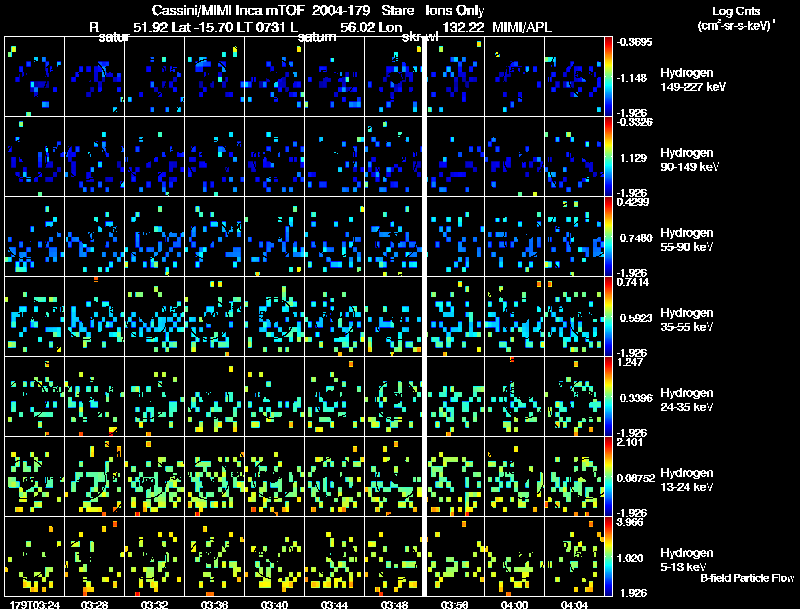Click the MIMI/APL credit text

point(521,27)
